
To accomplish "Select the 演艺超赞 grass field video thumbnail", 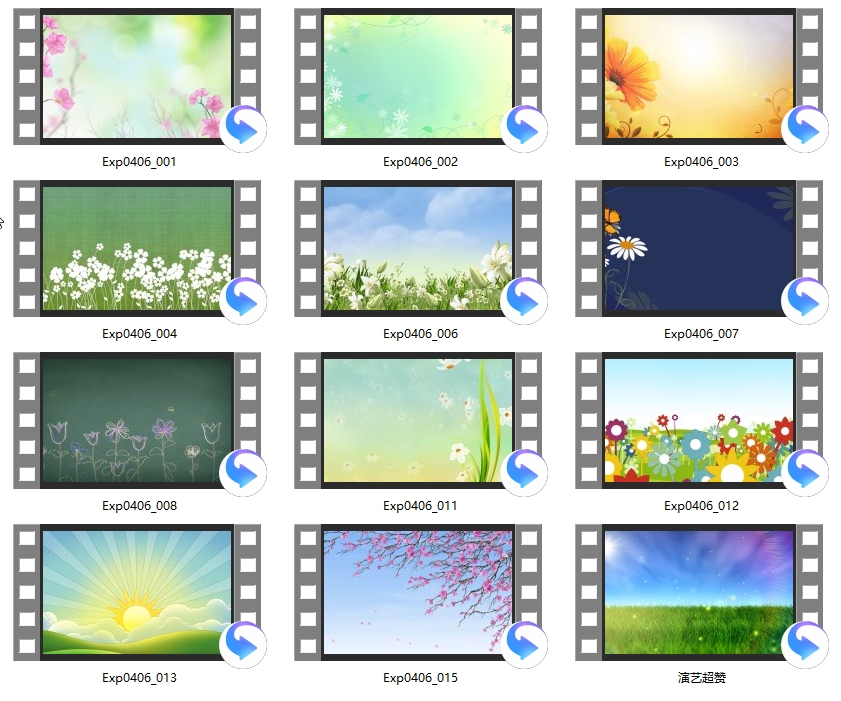I will (x=699, y=593).
